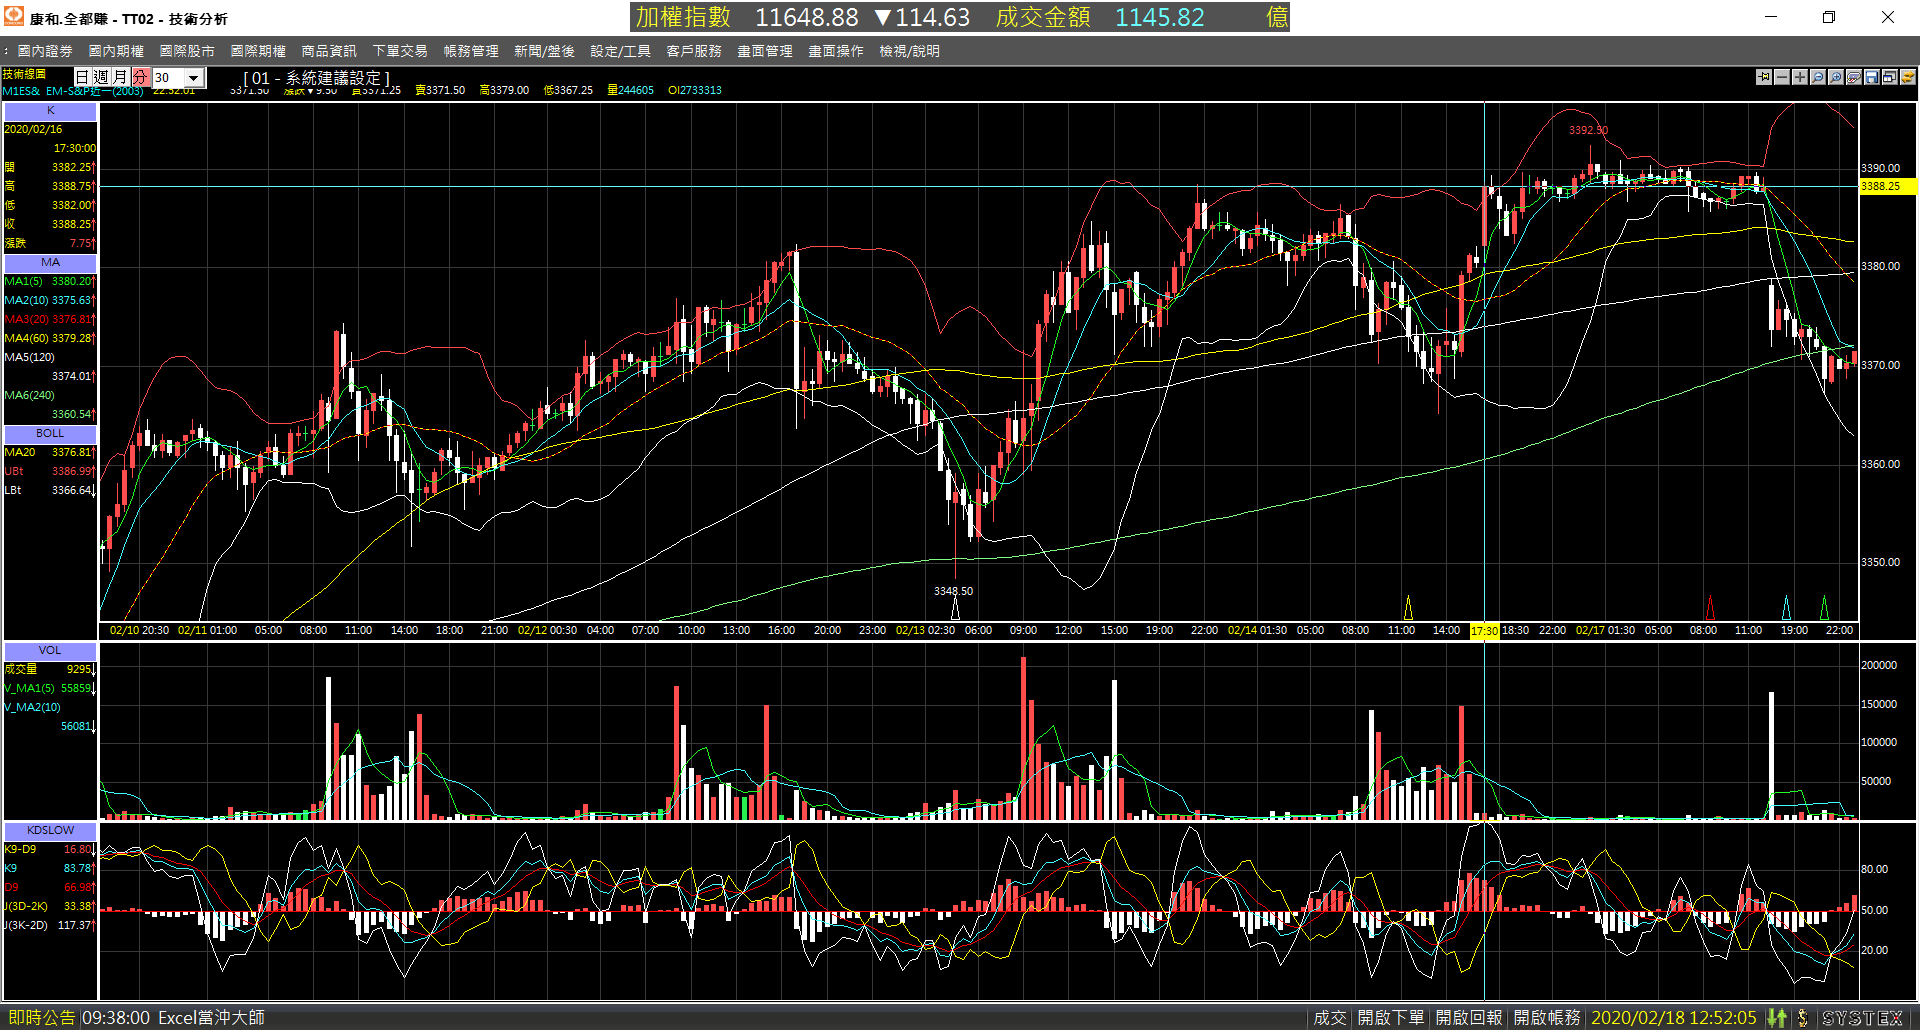Click the green connection arrows status icon
Viewport: 1920px width, 1030px height.
click(1776, 1018)
